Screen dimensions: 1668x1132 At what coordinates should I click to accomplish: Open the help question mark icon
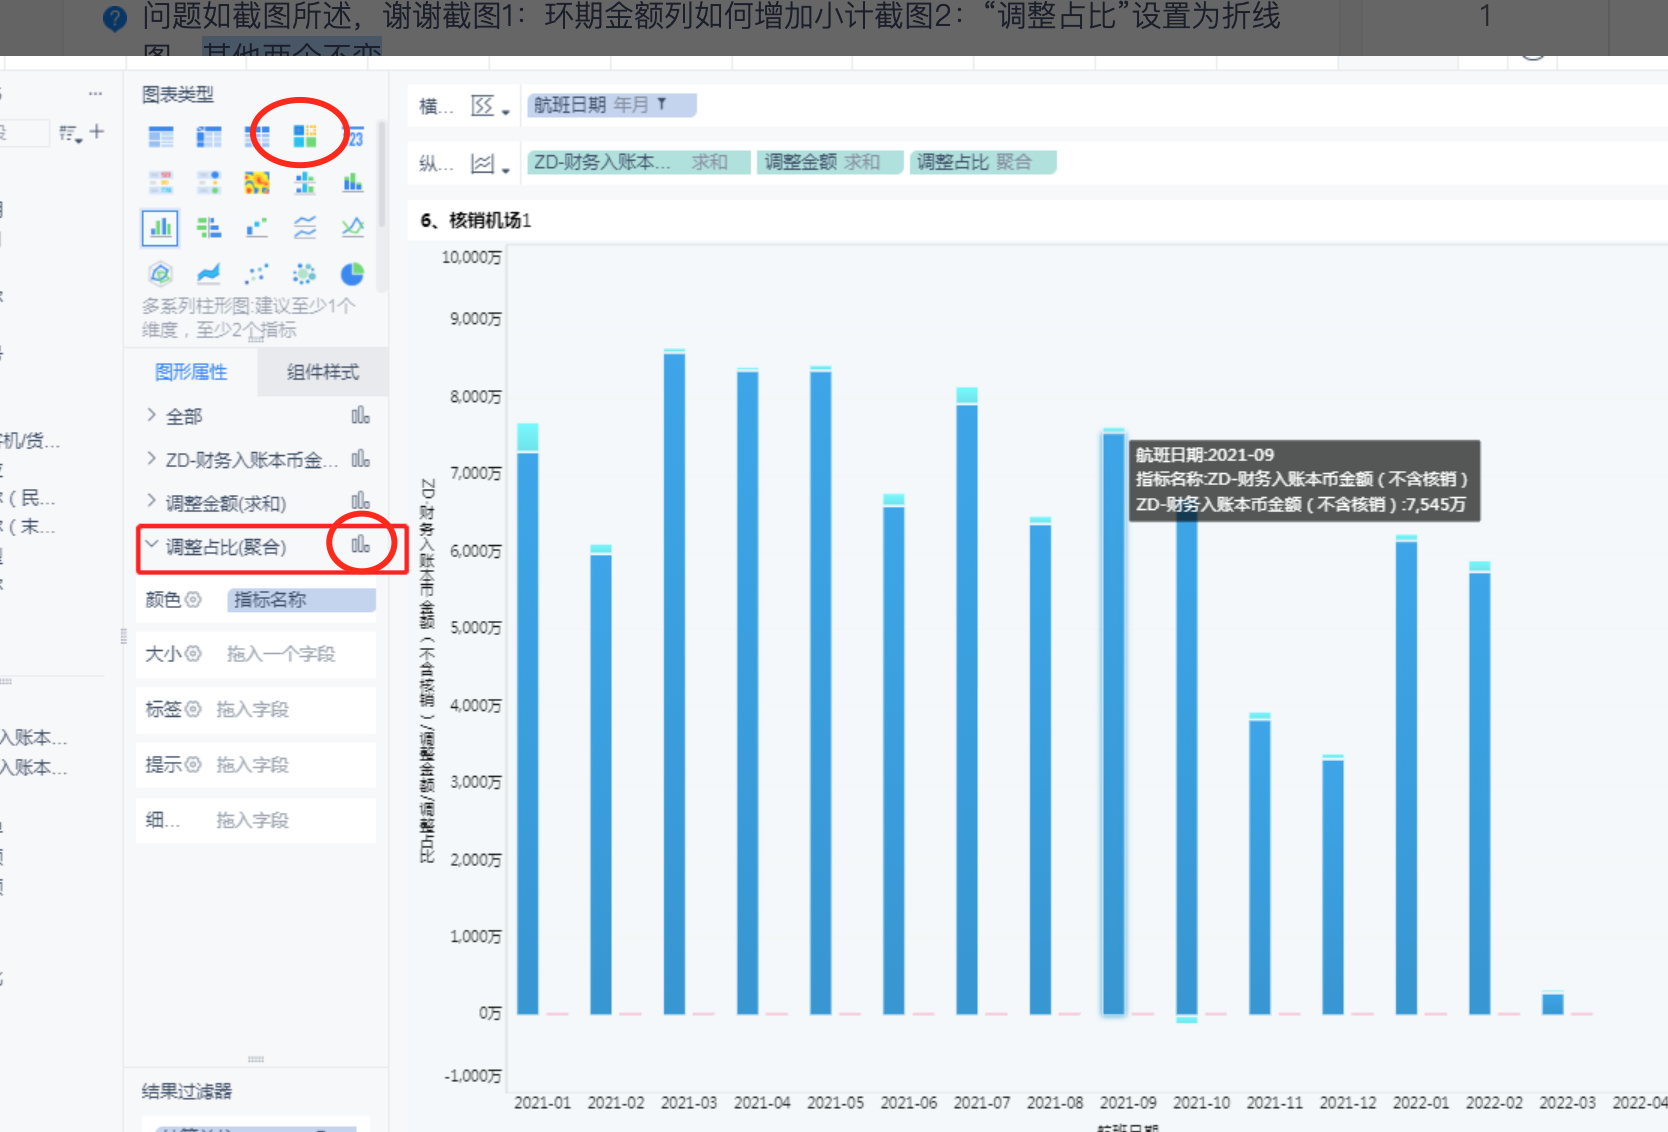coord(115,18)
